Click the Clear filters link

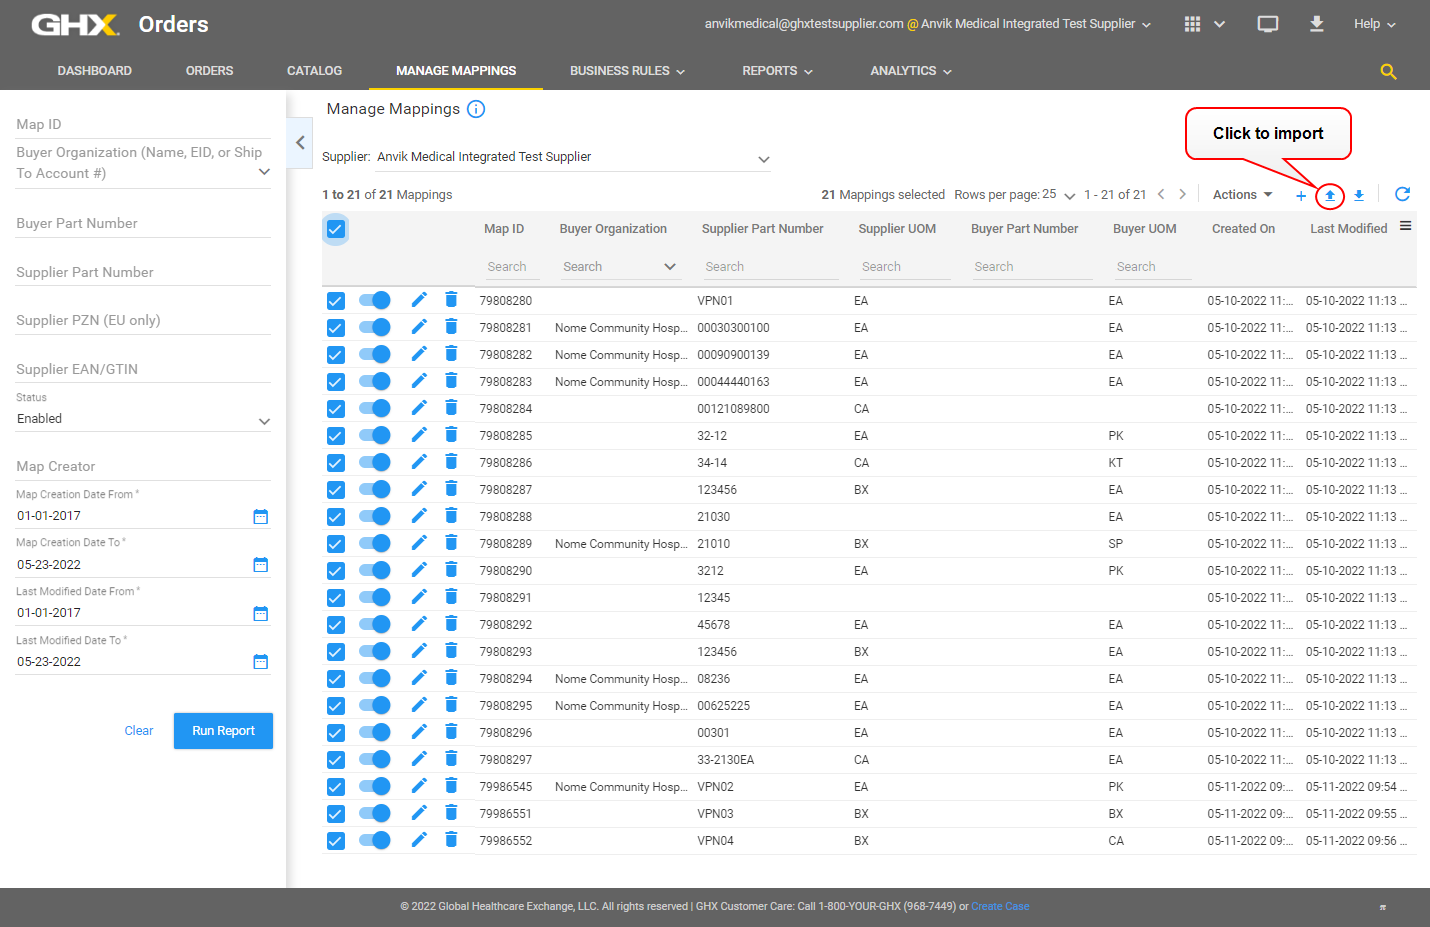139,731
